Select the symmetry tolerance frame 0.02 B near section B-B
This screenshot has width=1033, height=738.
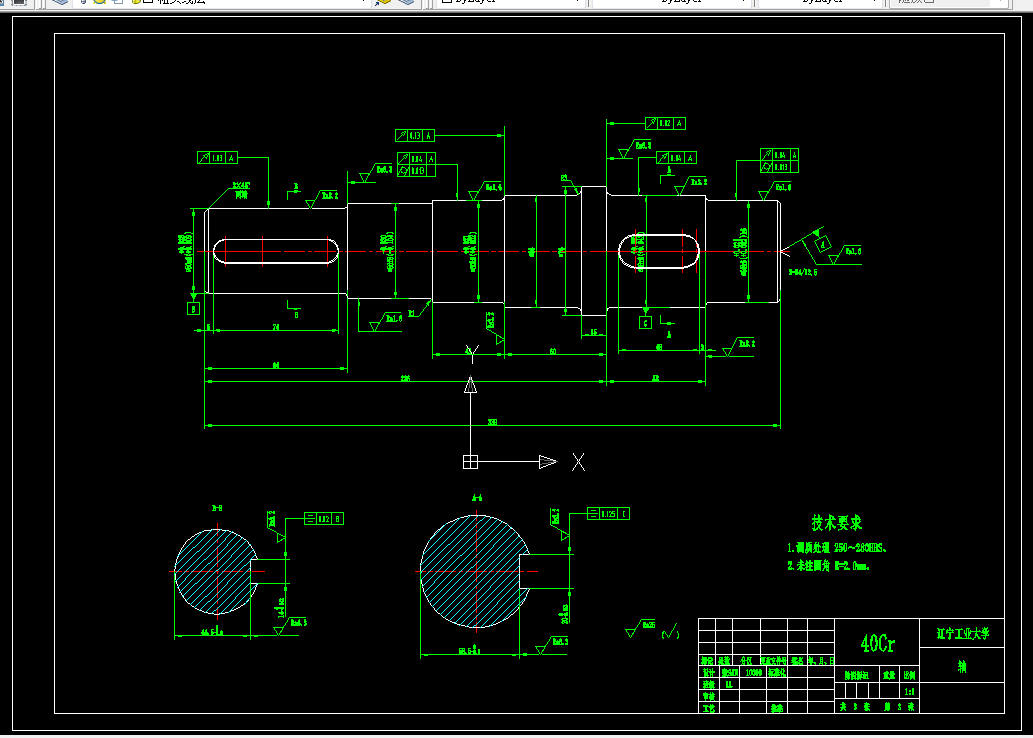[x=323, y=519]
